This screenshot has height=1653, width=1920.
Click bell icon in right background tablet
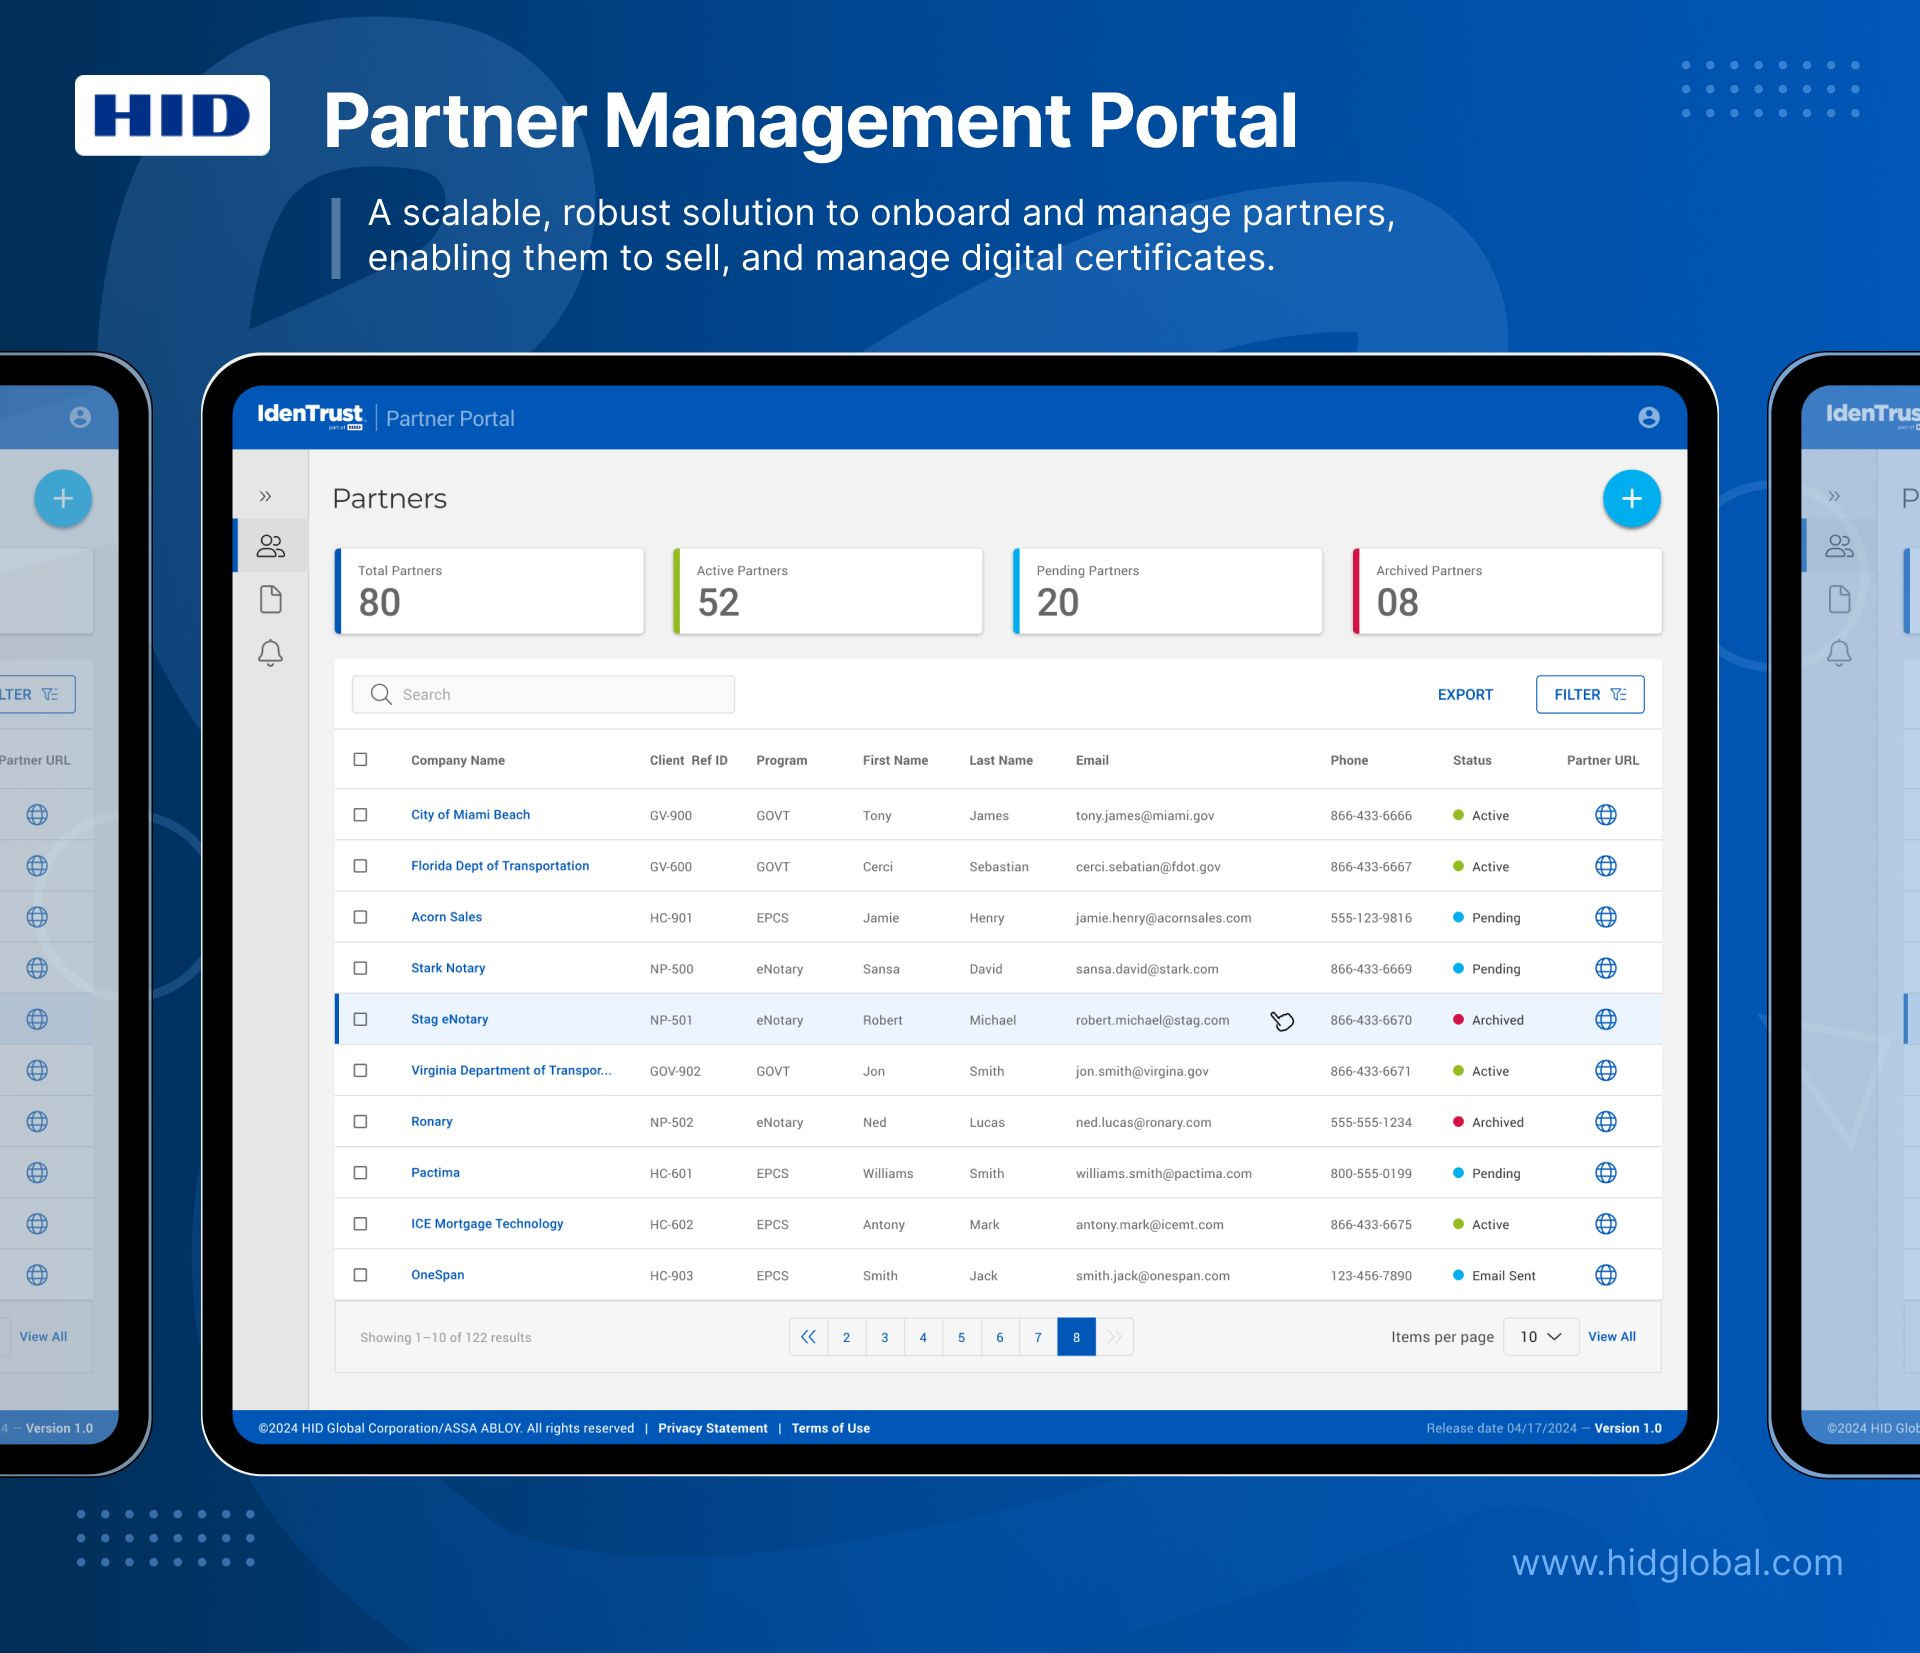coord(1839,653)
